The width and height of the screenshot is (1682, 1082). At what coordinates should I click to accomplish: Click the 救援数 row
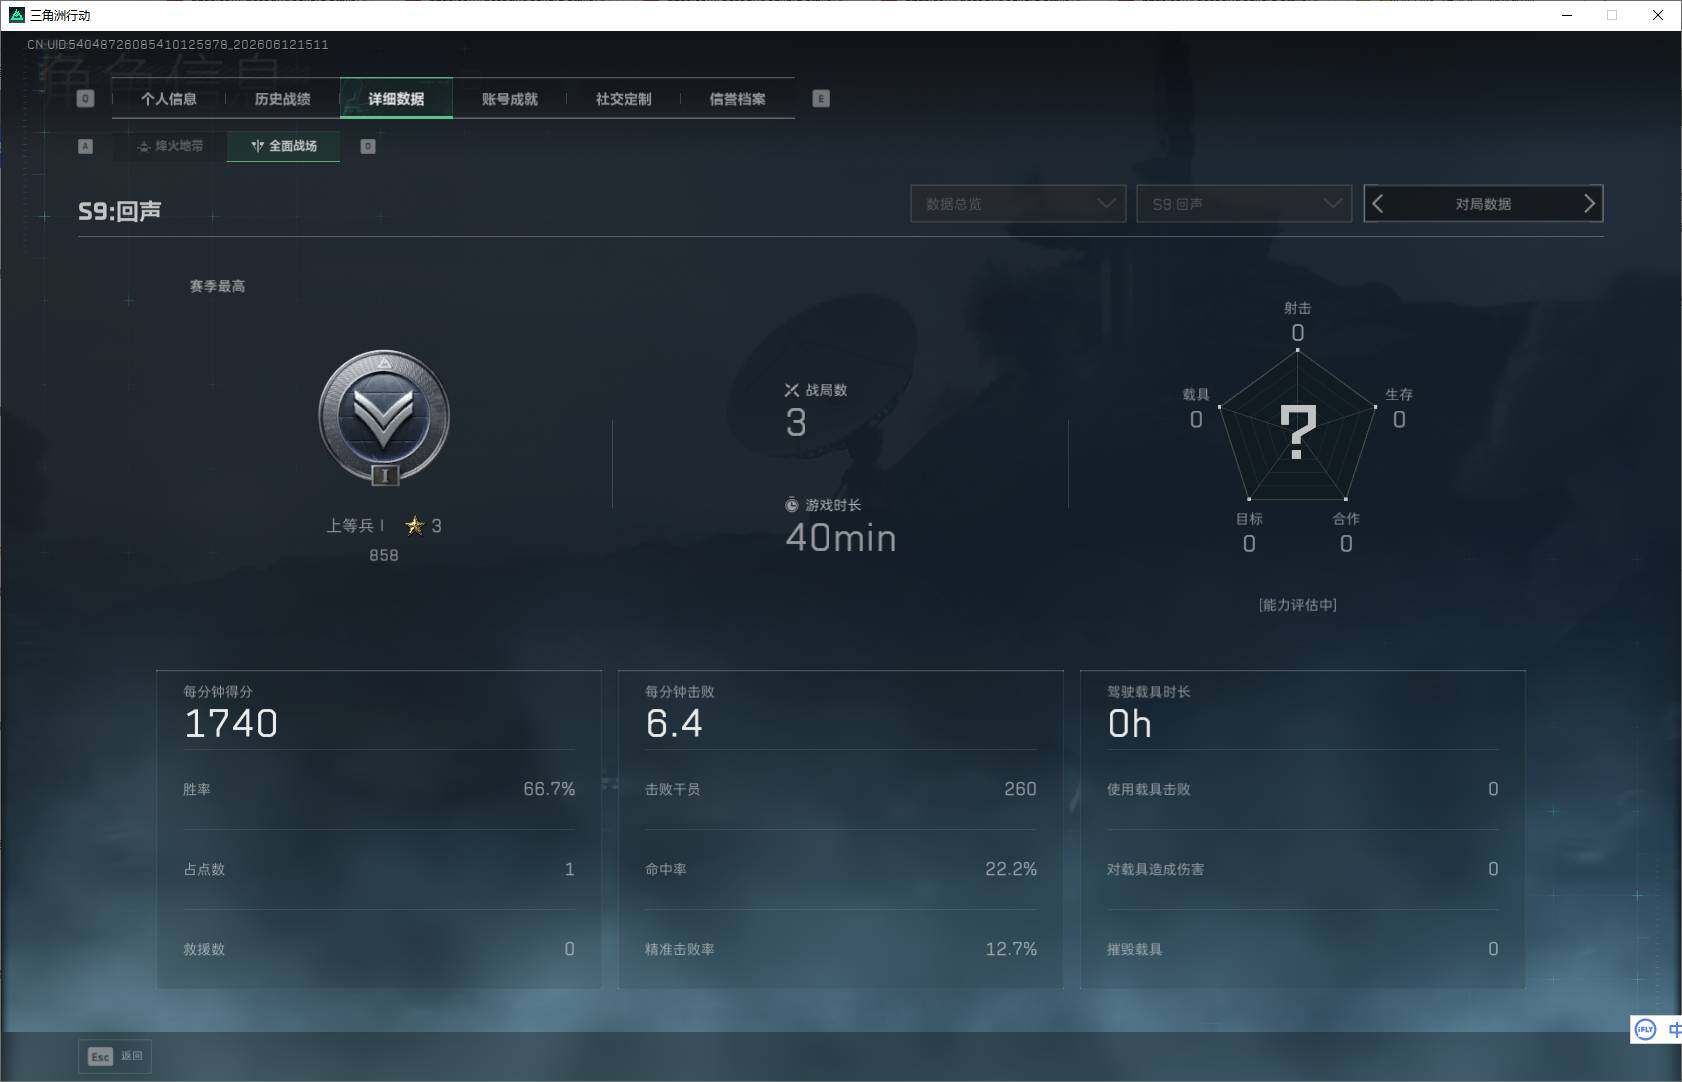[379, 949]
